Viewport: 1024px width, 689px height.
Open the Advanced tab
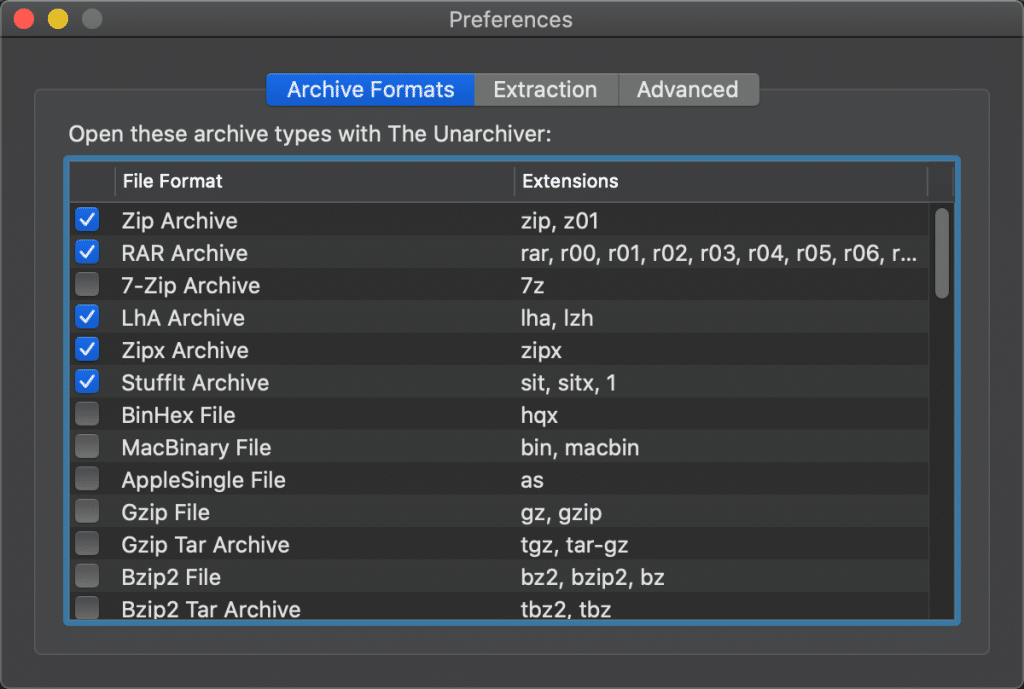pos(687,90)
